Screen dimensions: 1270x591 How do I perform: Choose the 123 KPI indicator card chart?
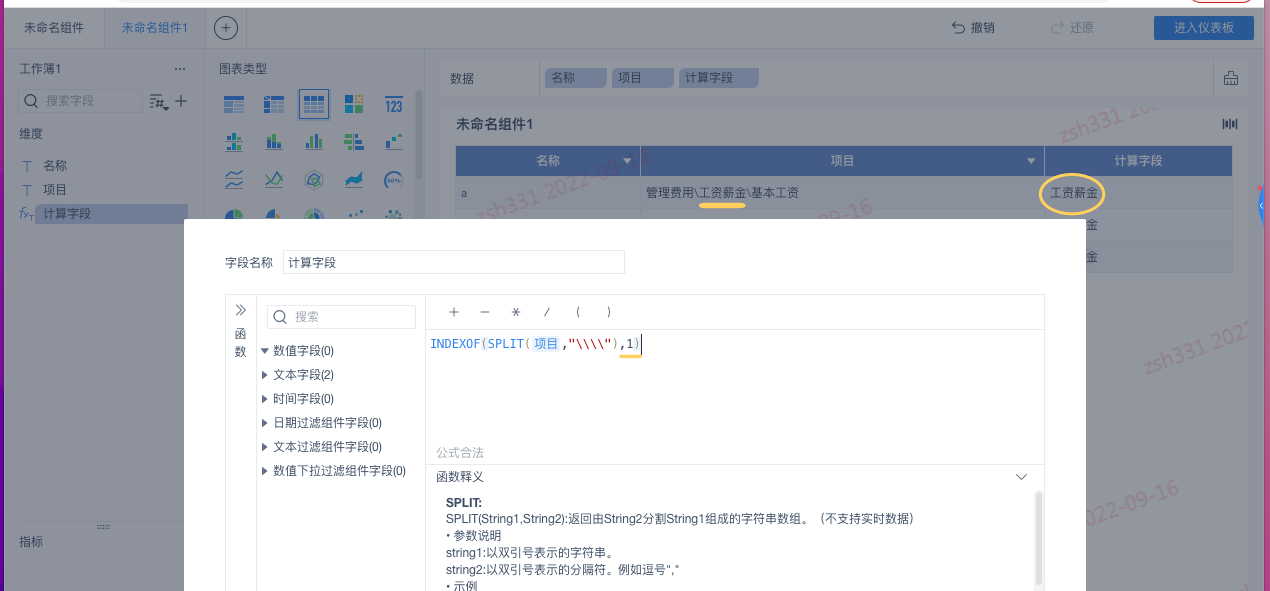click(394, 104)
